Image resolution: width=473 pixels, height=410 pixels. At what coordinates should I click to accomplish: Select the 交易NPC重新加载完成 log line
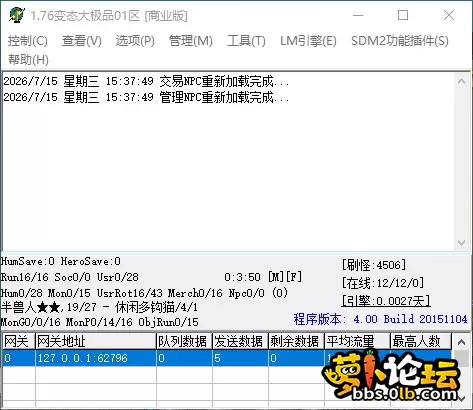coord(146,81)
